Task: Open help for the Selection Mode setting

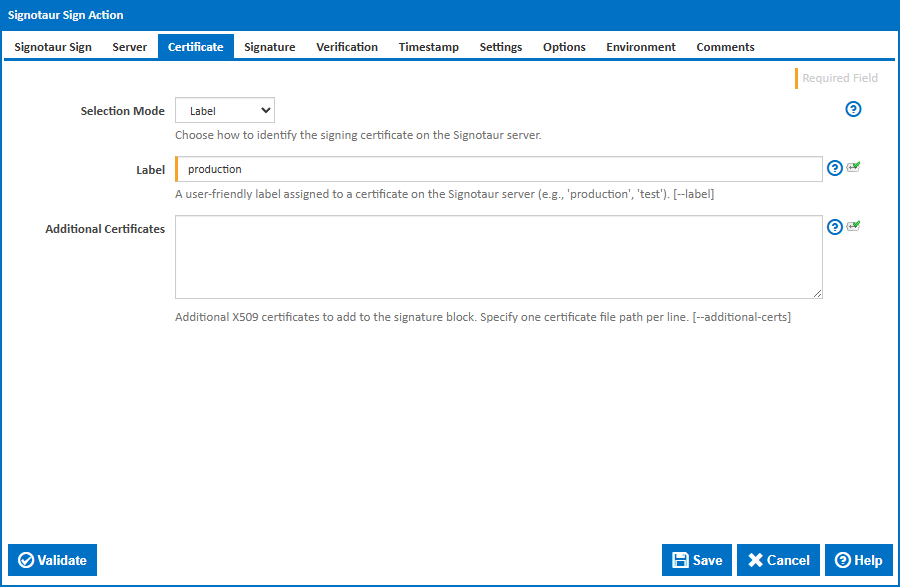Action: pyautogui.click(x=853, y=109)
